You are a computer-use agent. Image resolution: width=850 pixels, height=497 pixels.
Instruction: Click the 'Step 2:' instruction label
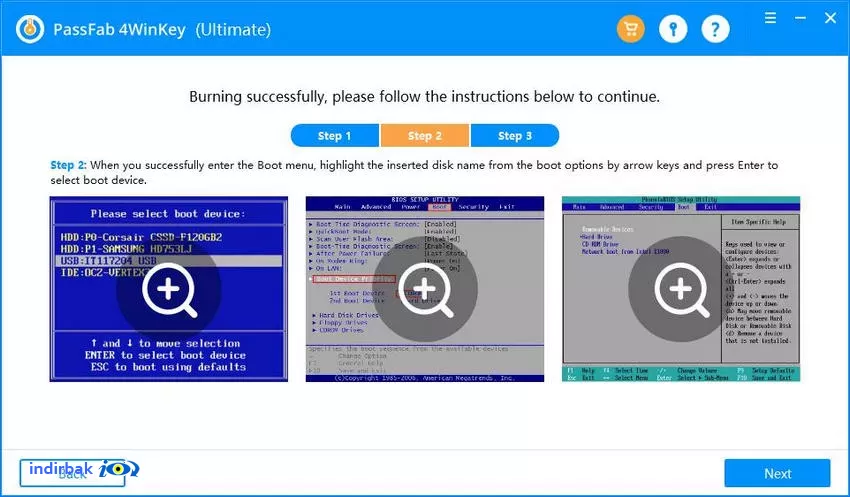coord(68,165)
